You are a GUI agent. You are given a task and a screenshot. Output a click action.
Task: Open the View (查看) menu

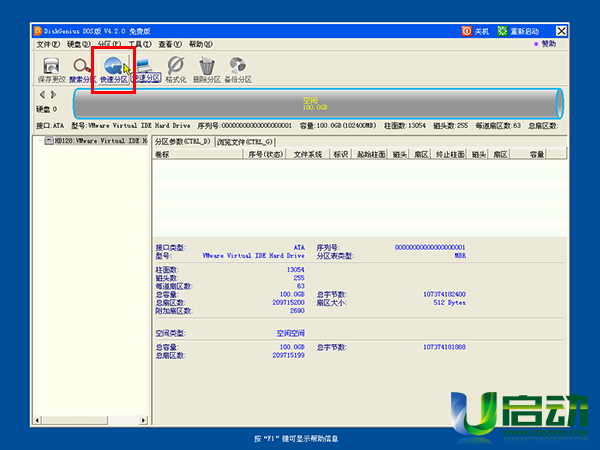point(170,44)
